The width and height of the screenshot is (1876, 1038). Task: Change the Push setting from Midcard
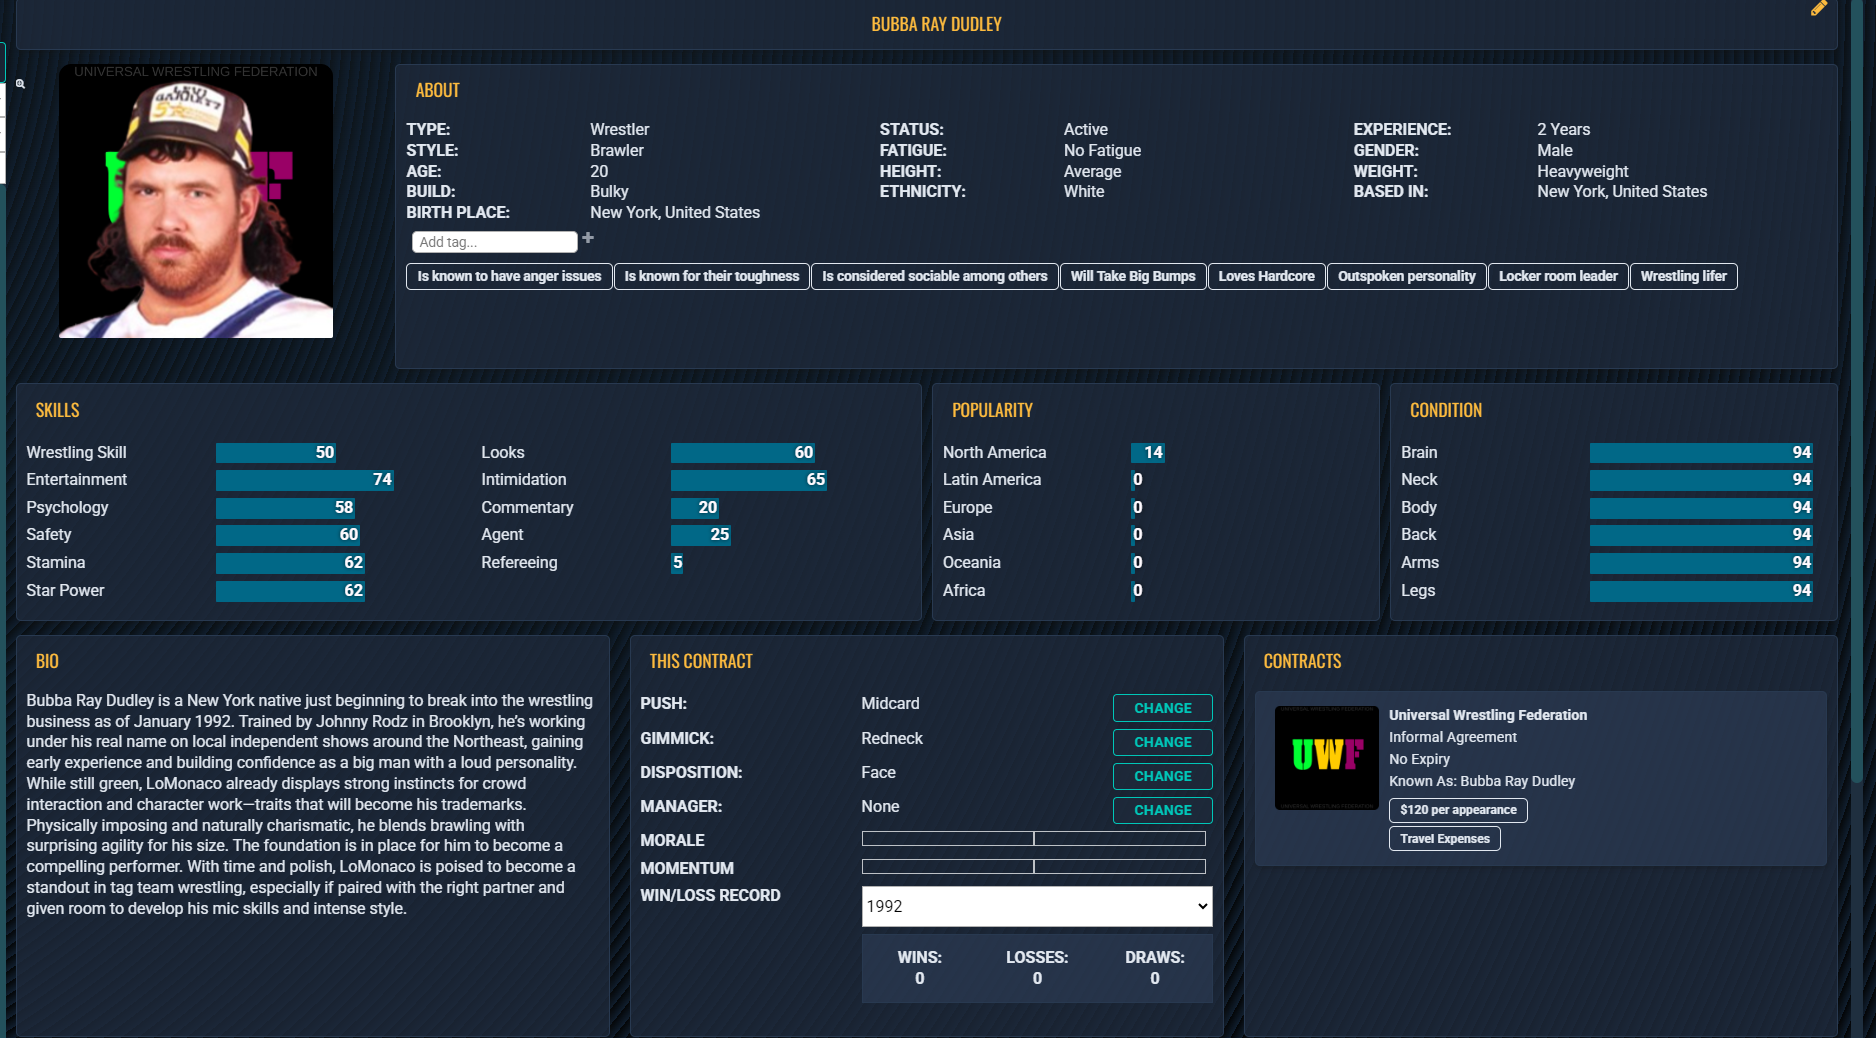pos(1162,708)
